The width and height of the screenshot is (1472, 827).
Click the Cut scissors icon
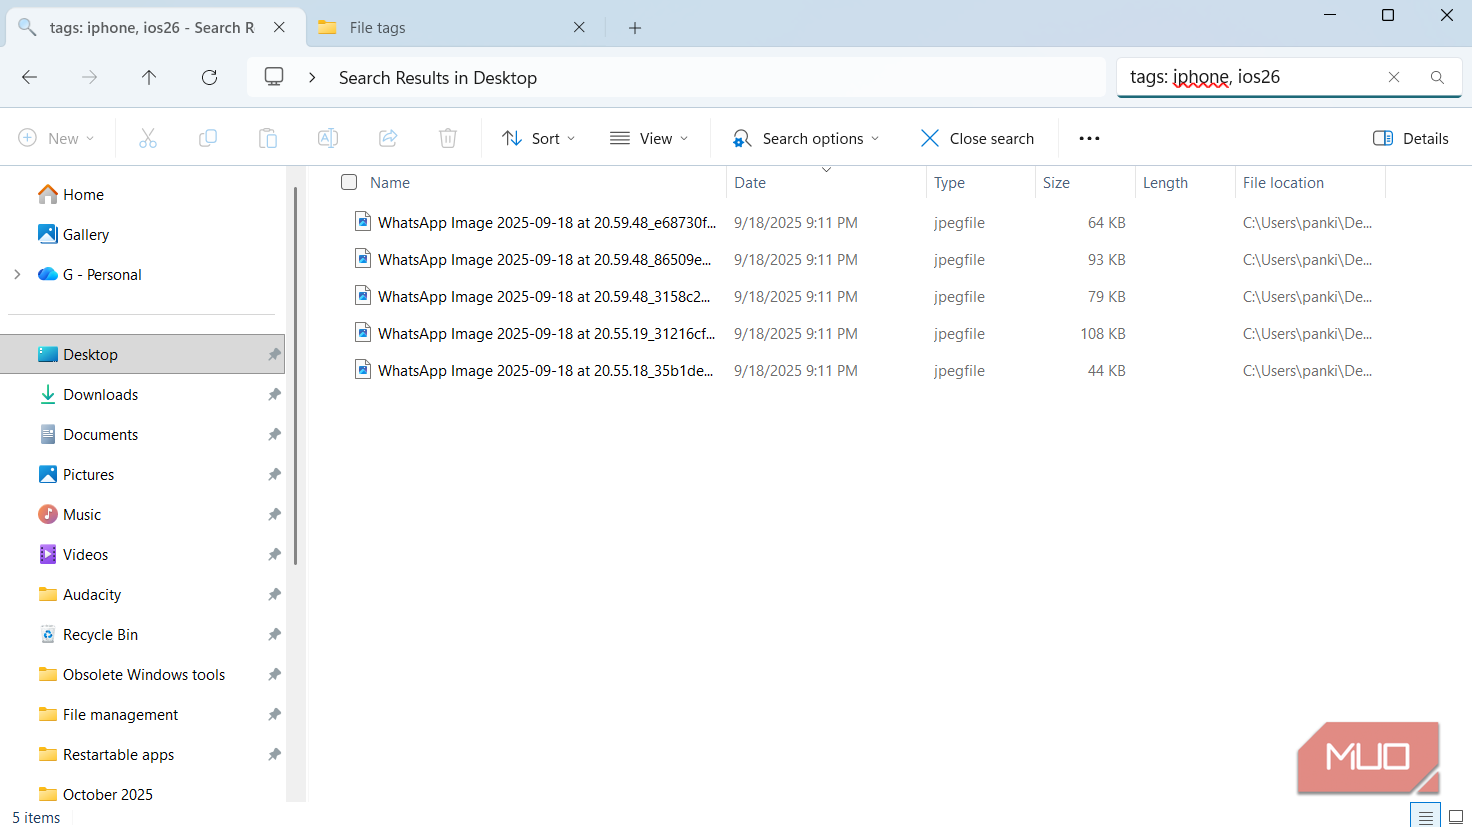(x=148, y=138)
